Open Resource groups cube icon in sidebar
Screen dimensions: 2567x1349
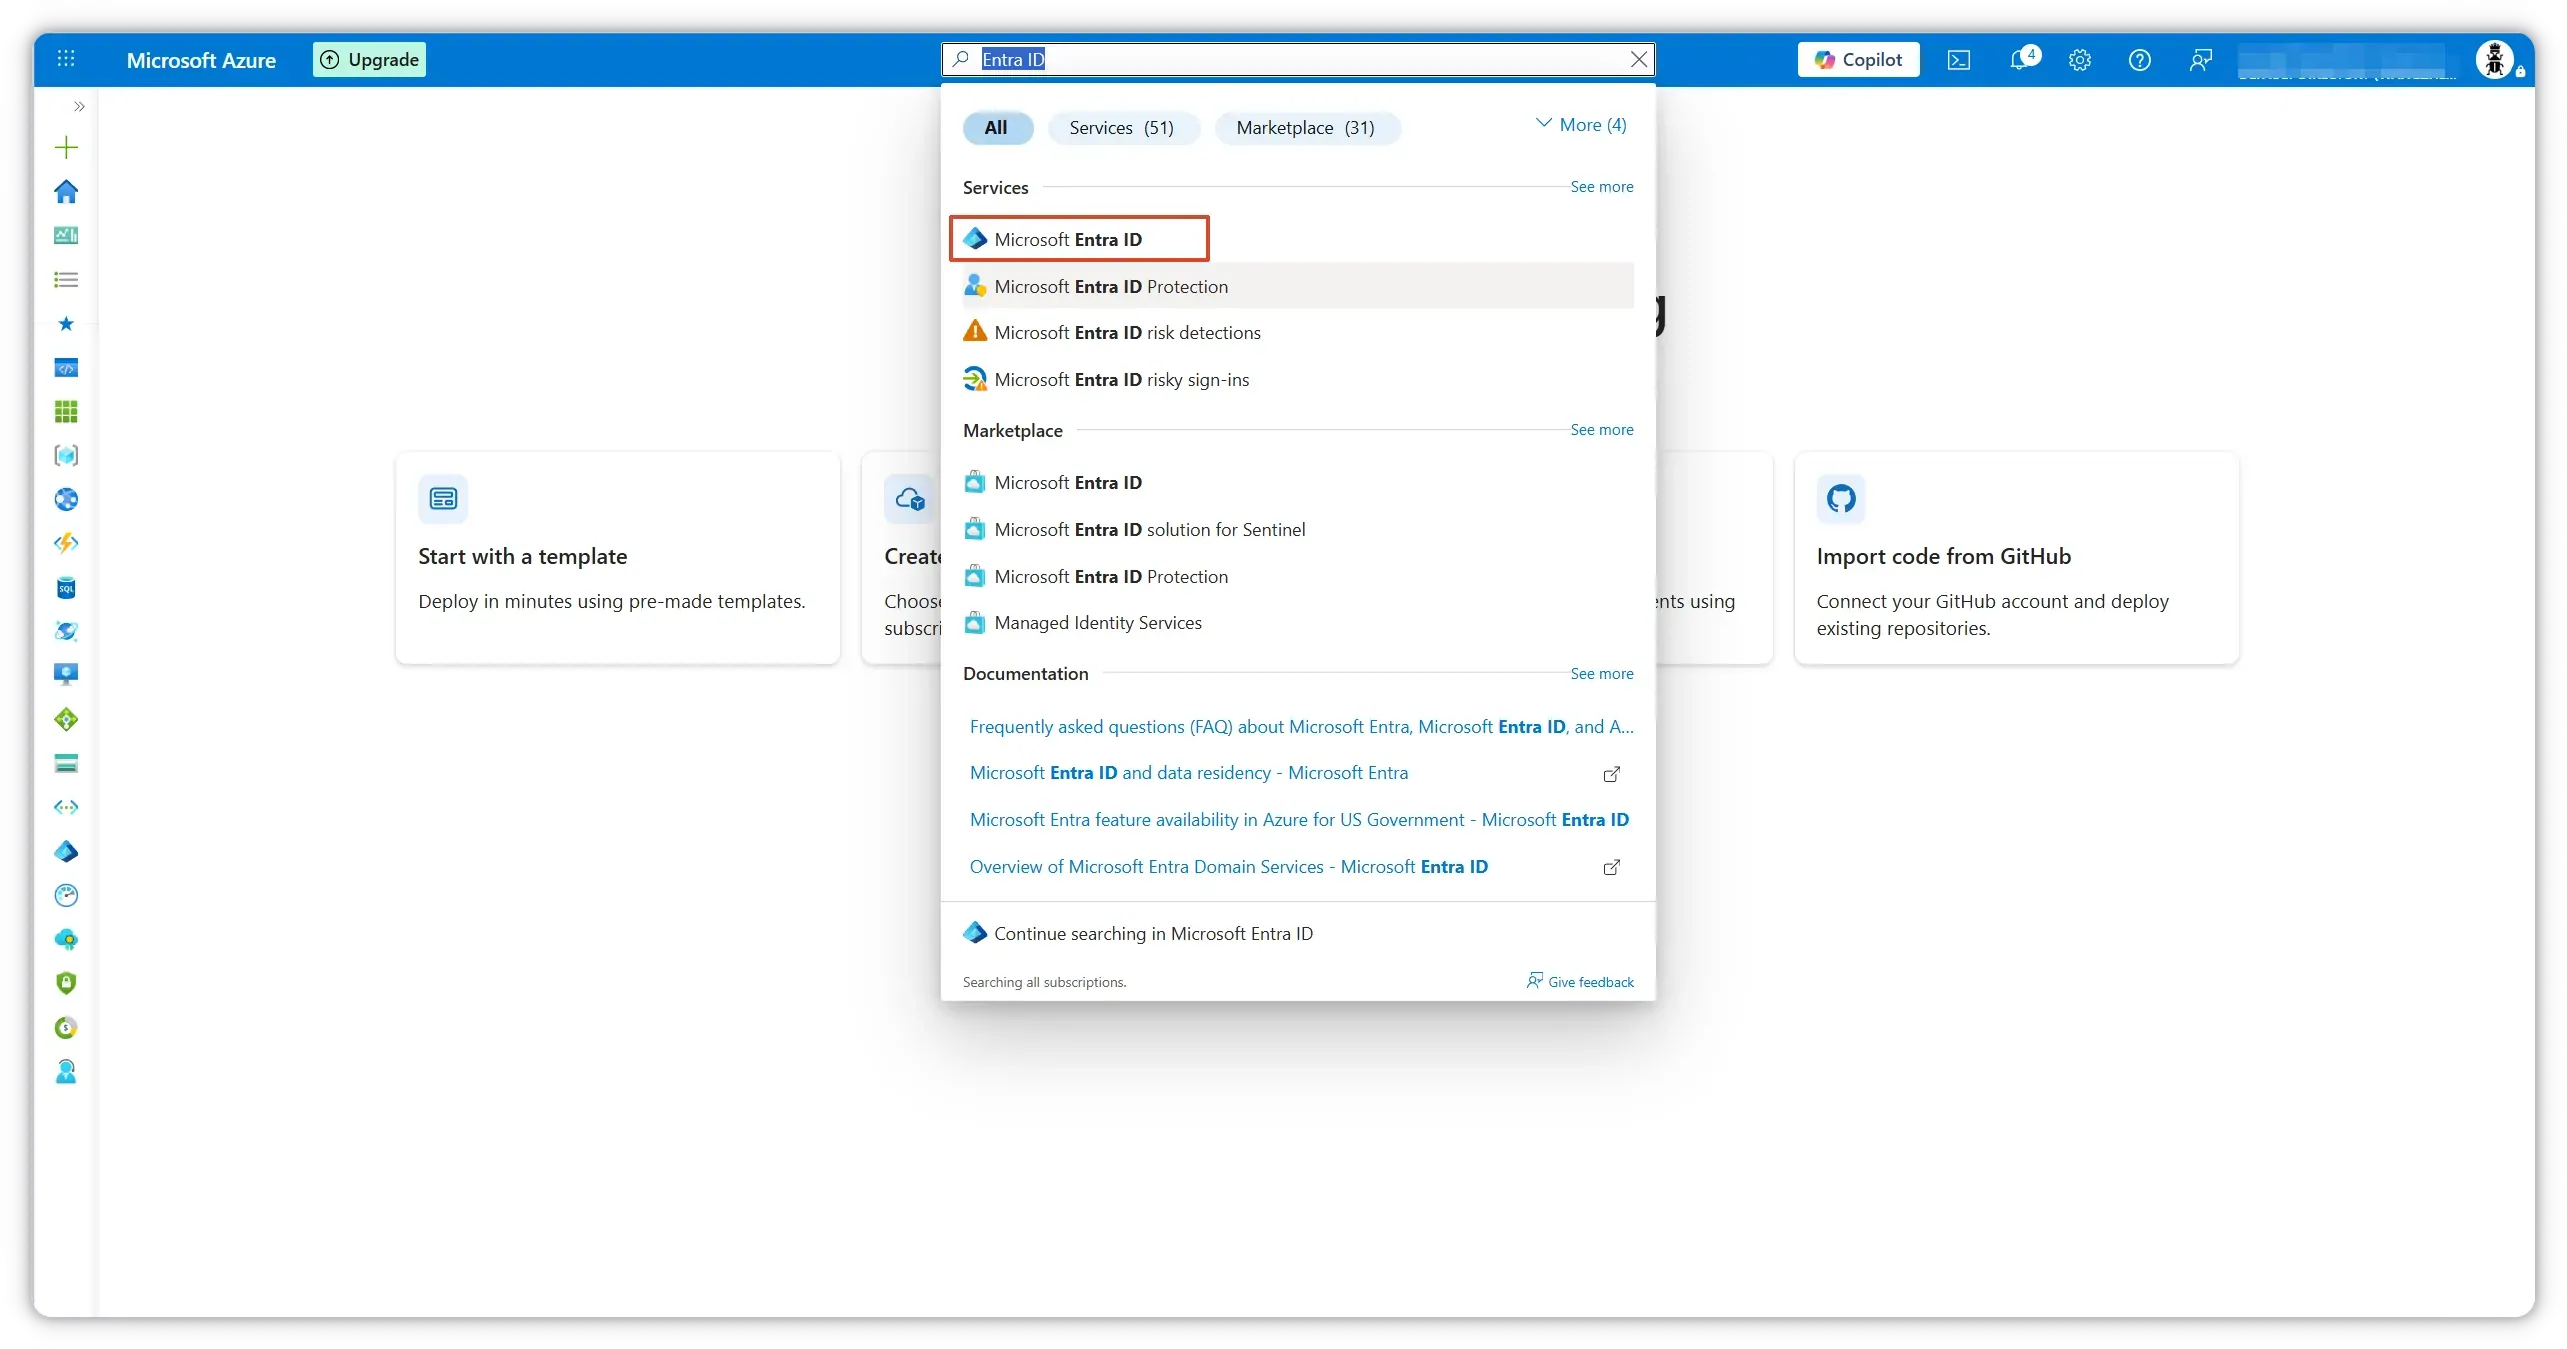[66, 455]
